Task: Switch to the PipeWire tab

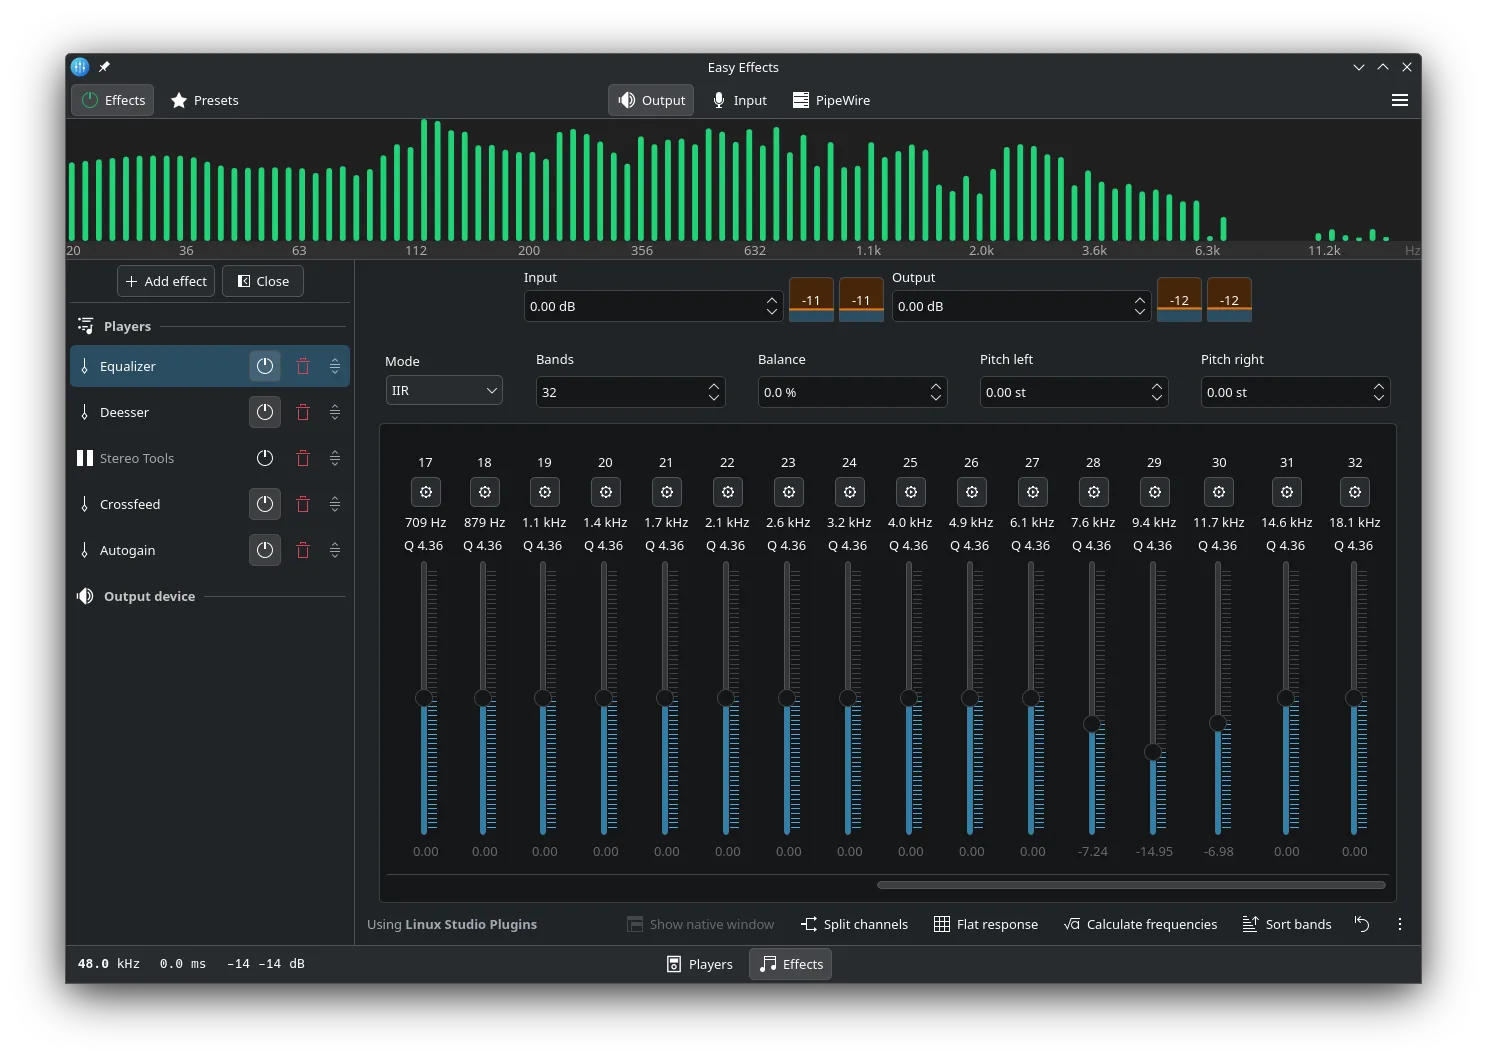Action: pos(832,100)
